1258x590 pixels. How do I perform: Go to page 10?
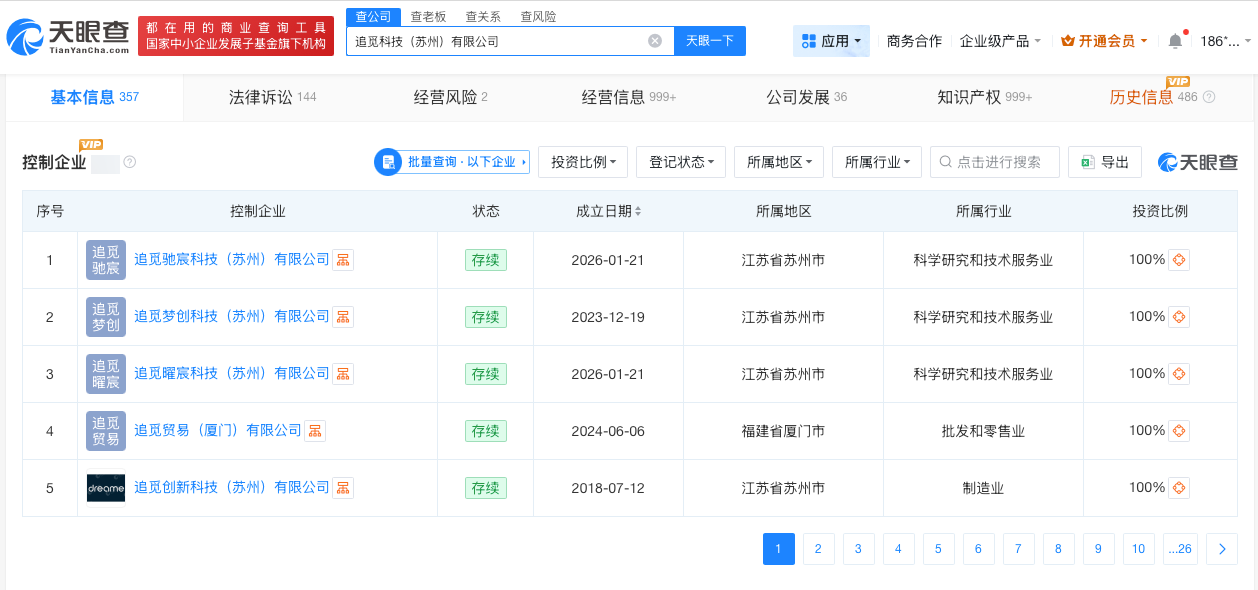click(x=1138, y=548)
